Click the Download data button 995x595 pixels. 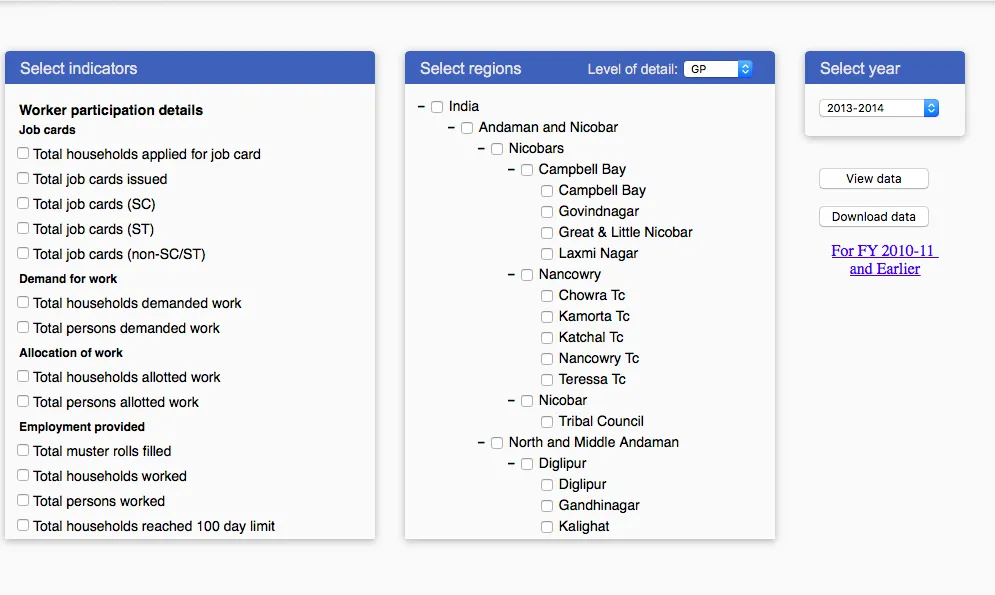tap(873, 217)
